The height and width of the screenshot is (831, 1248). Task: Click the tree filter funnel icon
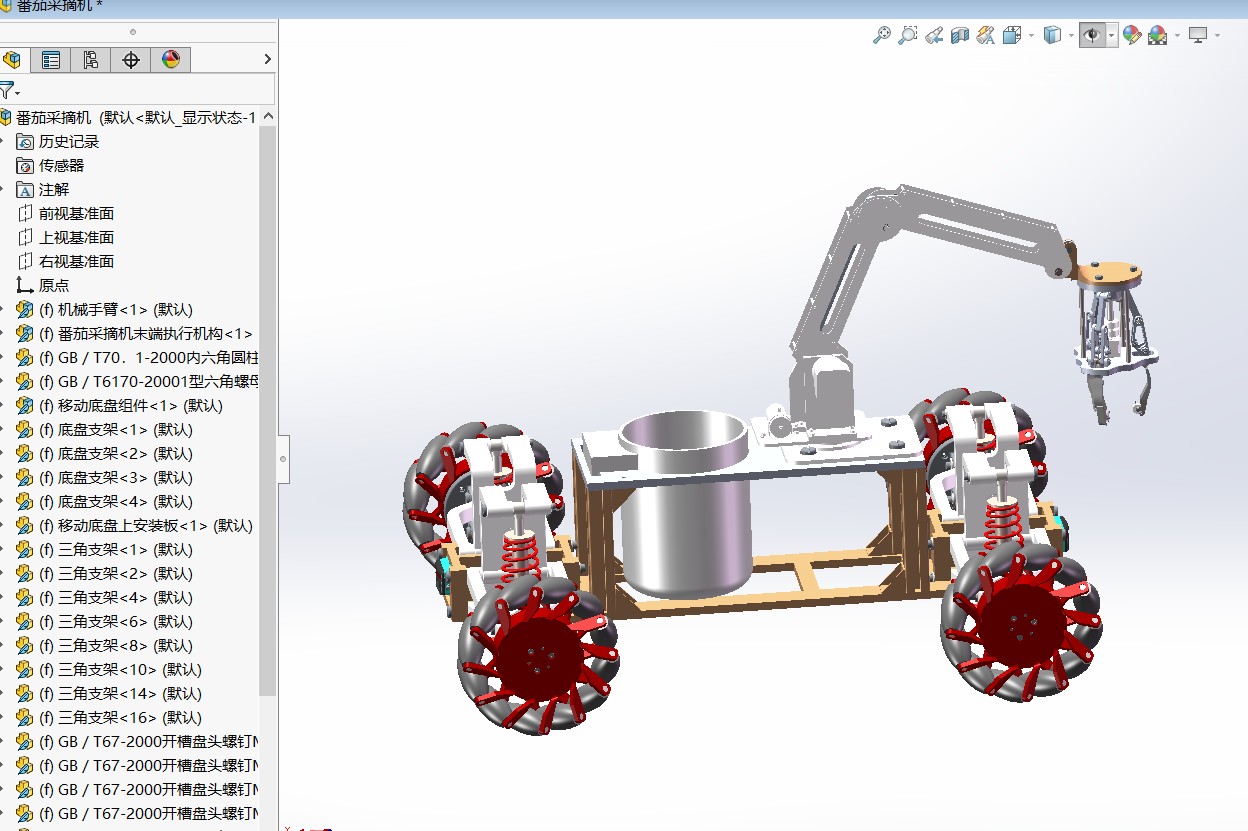(x=7, y=90)
